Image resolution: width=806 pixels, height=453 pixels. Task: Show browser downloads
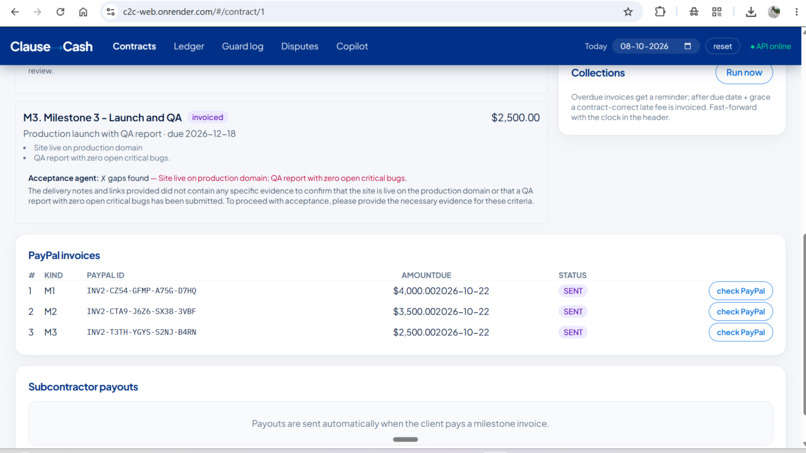tap(750, 11)
